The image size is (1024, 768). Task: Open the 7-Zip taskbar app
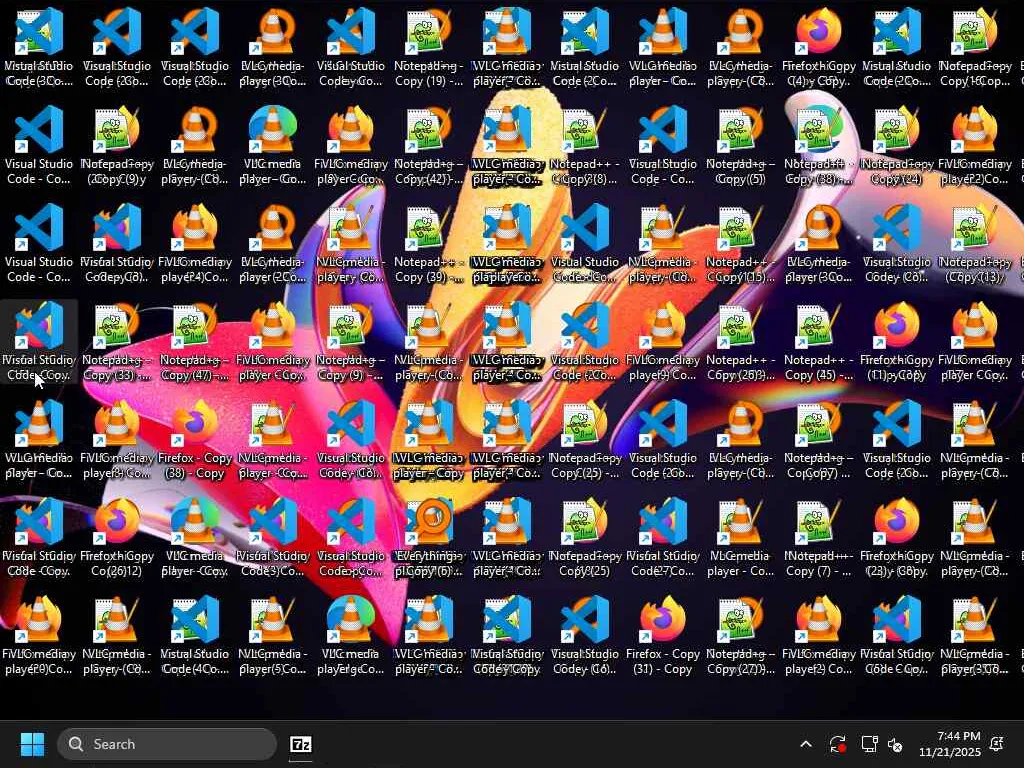pyautogui.click(x=300, y=744)
